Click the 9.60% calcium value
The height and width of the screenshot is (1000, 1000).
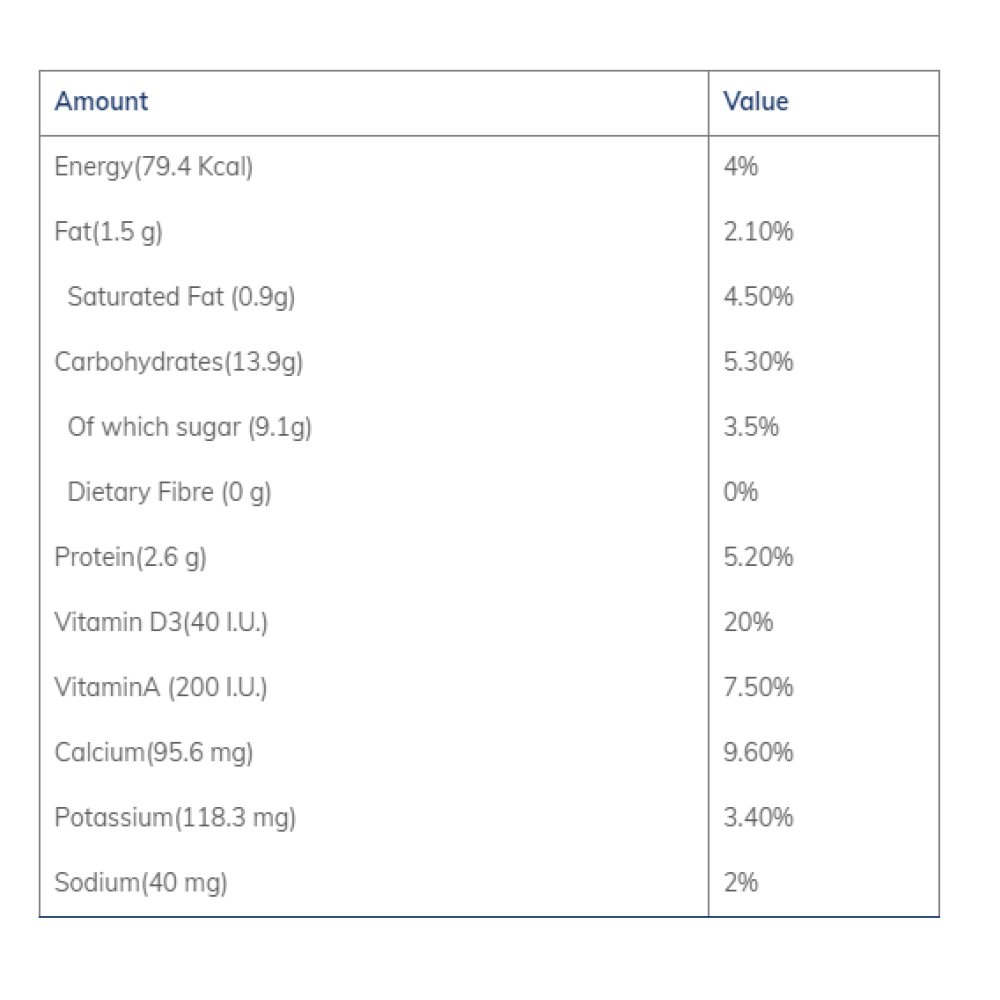point(758,752)
